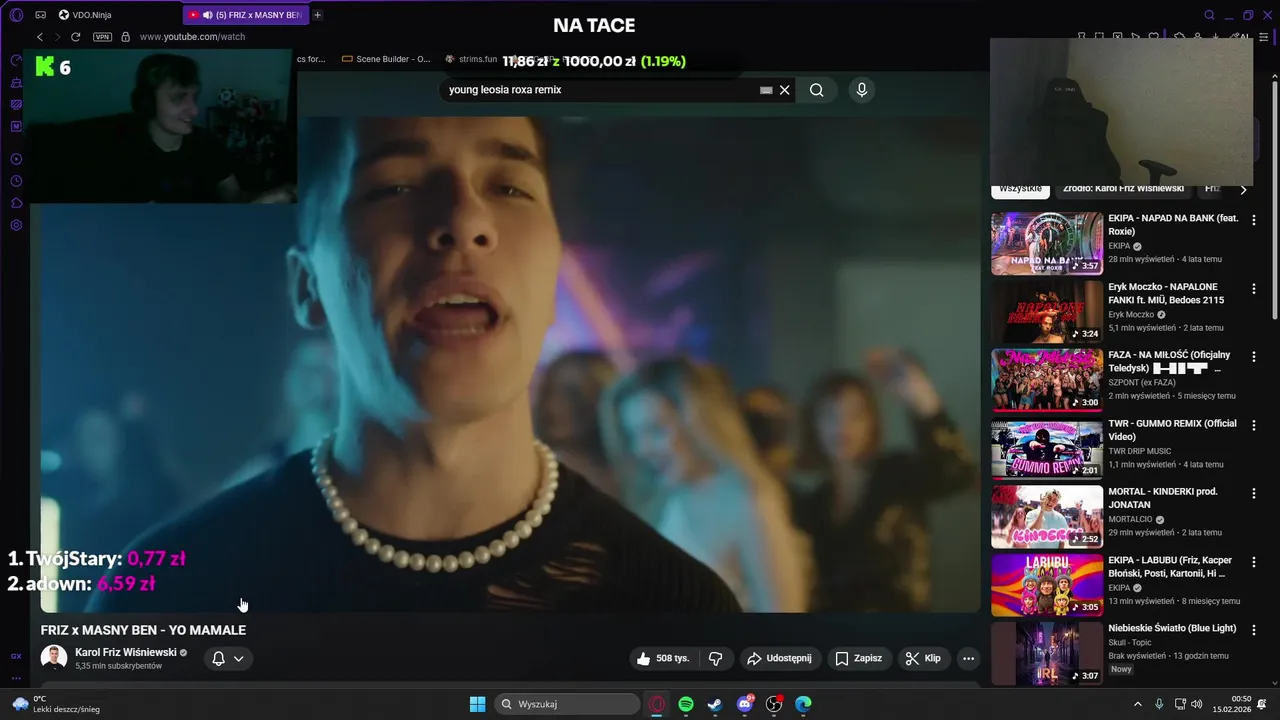Dislike the video with thumbs down

tap(715, 658)
